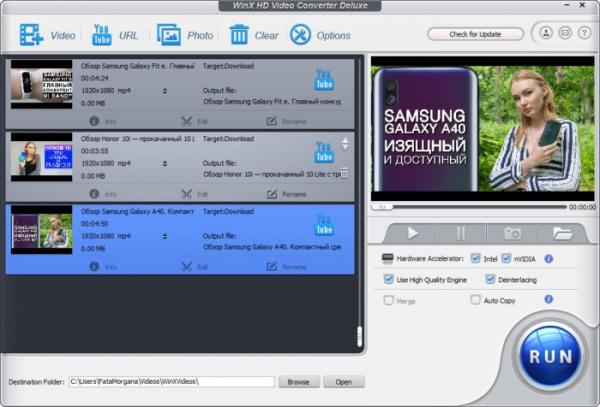Clear the list with the trash icon
The width and height of the screenshot is (600, 407).
253,35
